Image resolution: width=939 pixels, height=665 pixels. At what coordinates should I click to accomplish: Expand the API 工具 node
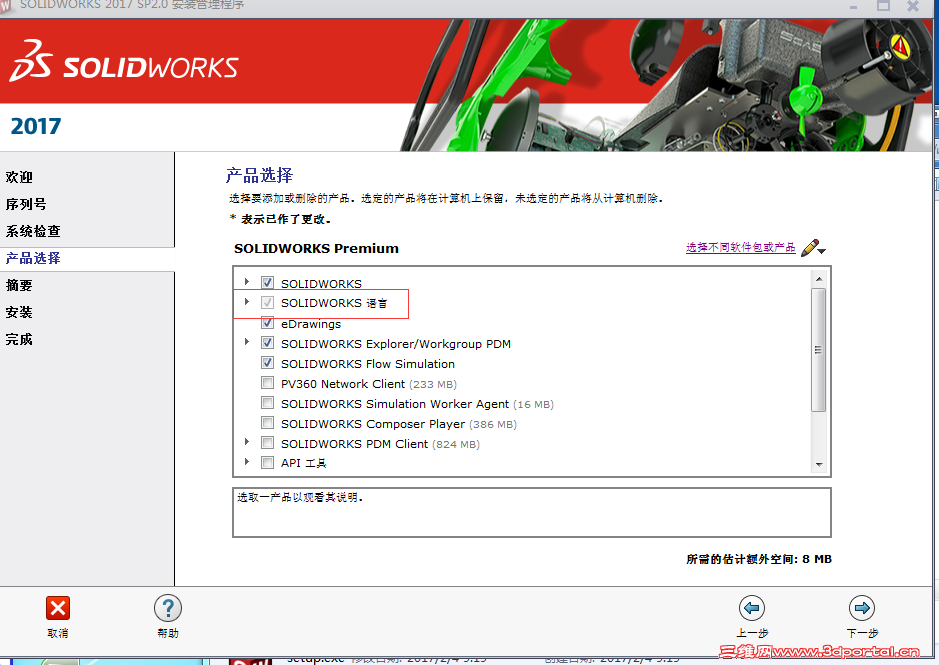pos(247,462)
